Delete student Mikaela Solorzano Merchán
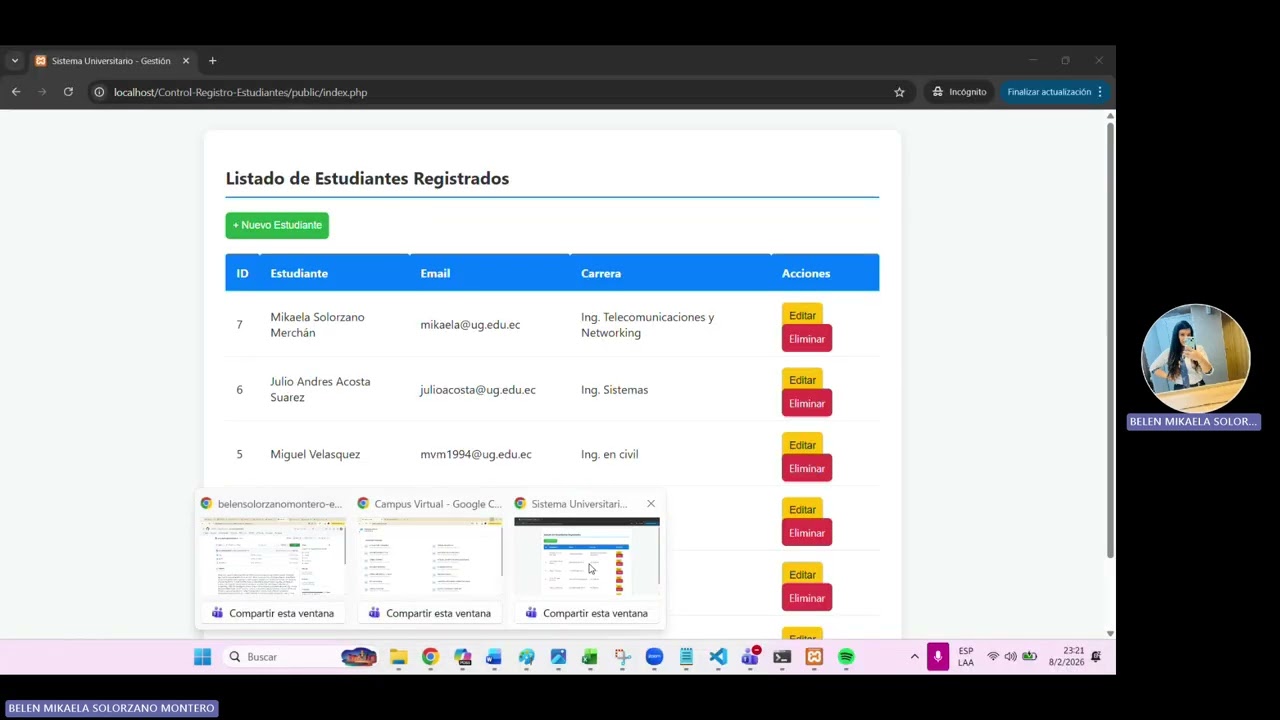Screen dimensions: 1280x720 pos(806,339)
